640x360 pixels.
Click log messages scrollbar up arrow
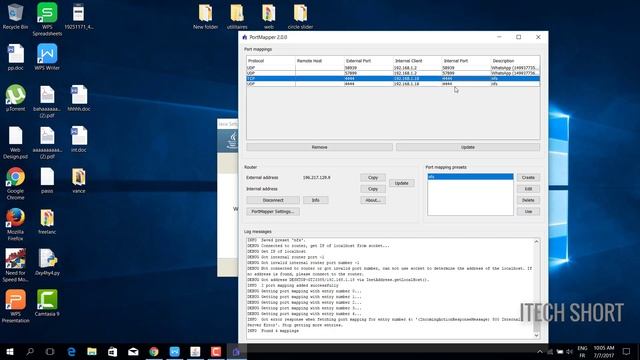tap(536, 242)
